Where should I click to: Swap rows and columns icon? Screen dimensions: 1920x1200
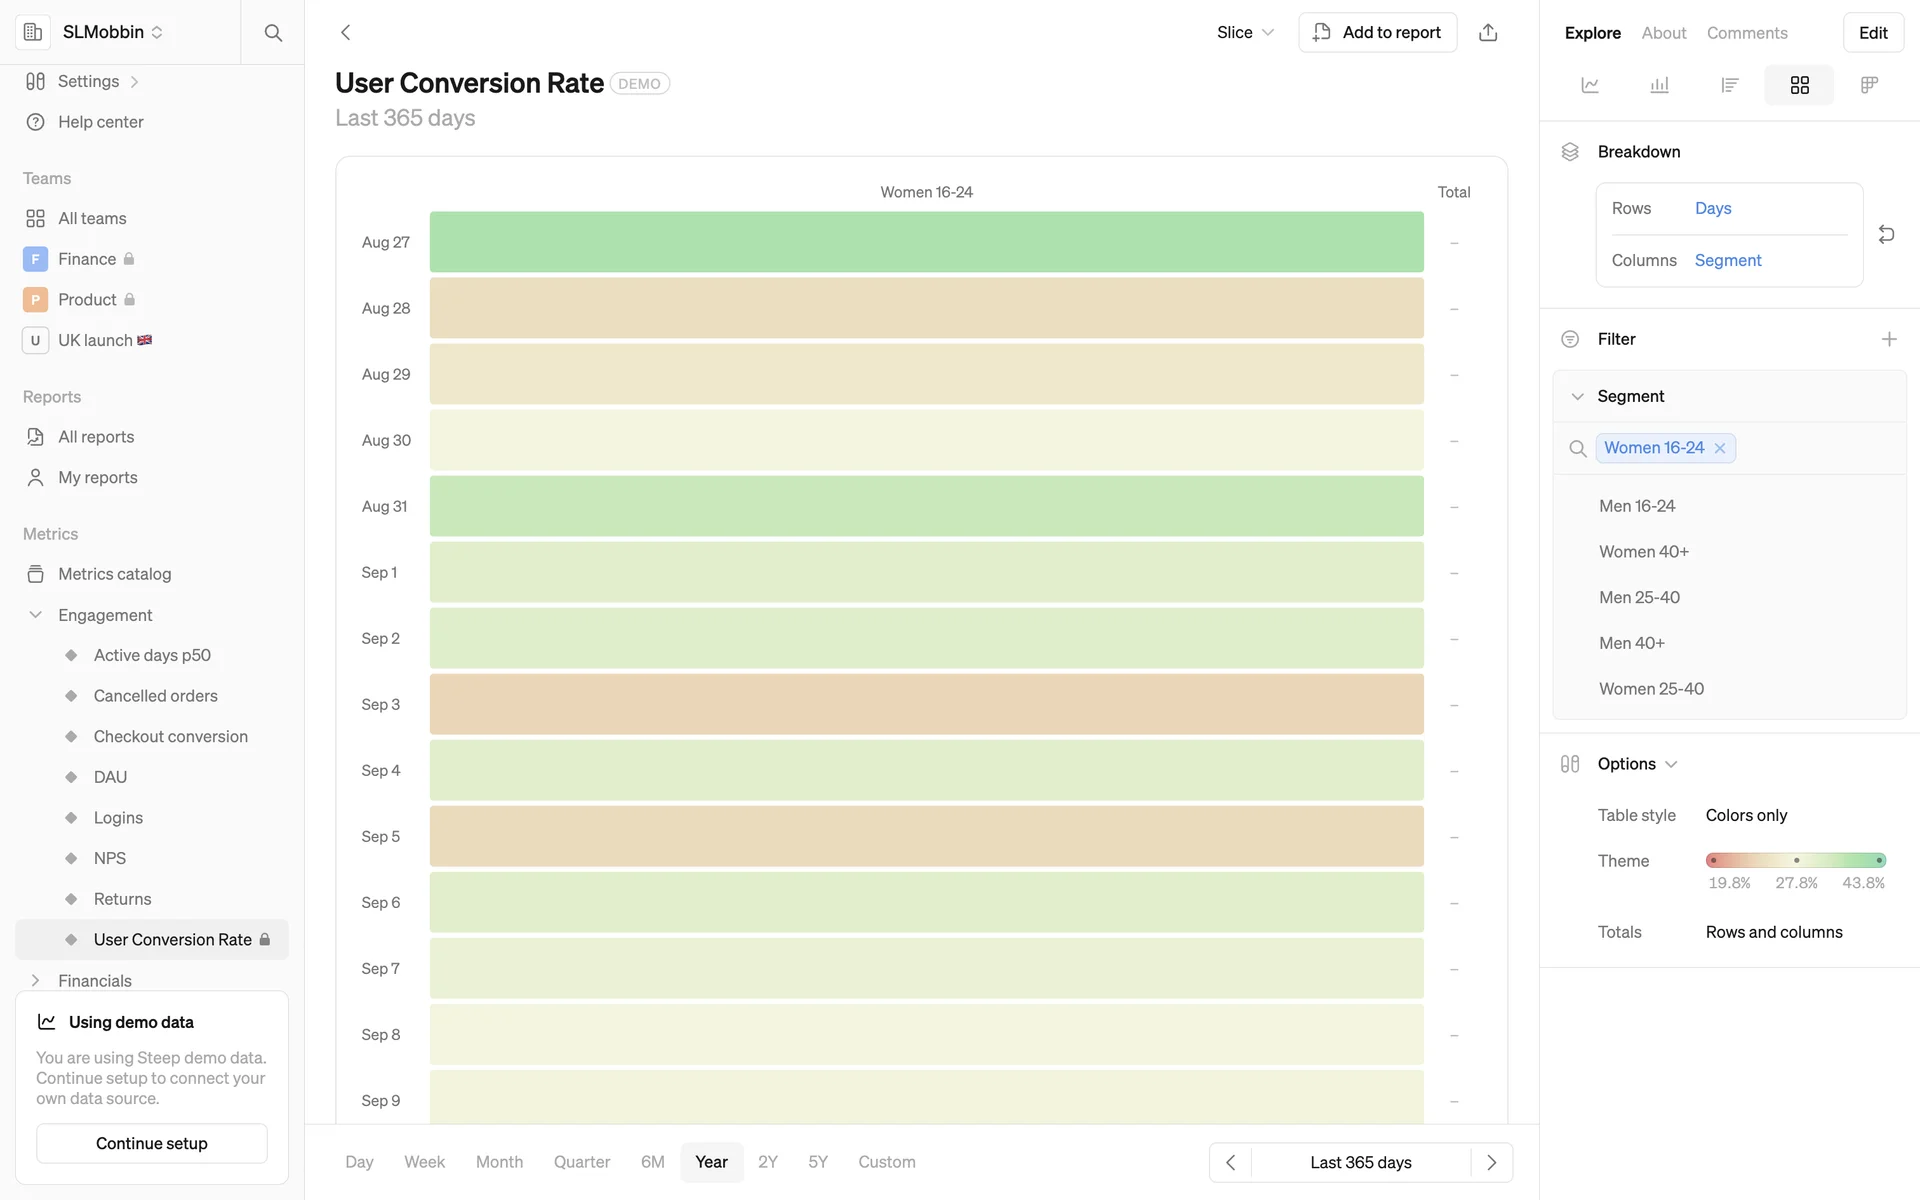coord(1886,234)
